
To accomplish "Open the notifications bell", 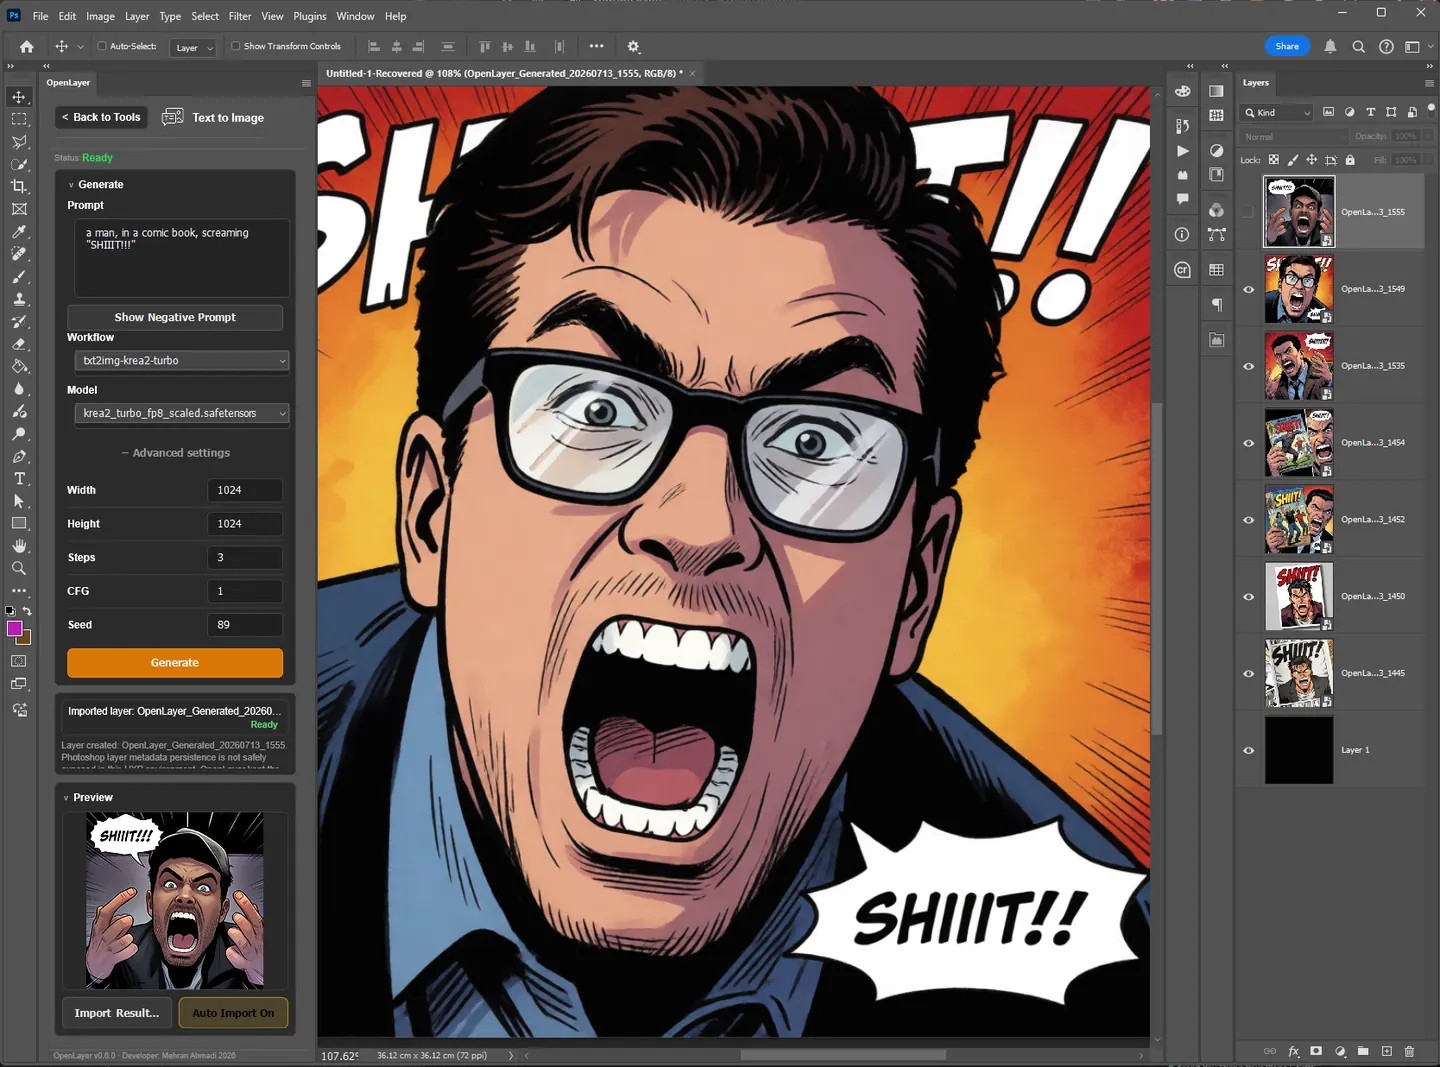I will (1330, 46).
